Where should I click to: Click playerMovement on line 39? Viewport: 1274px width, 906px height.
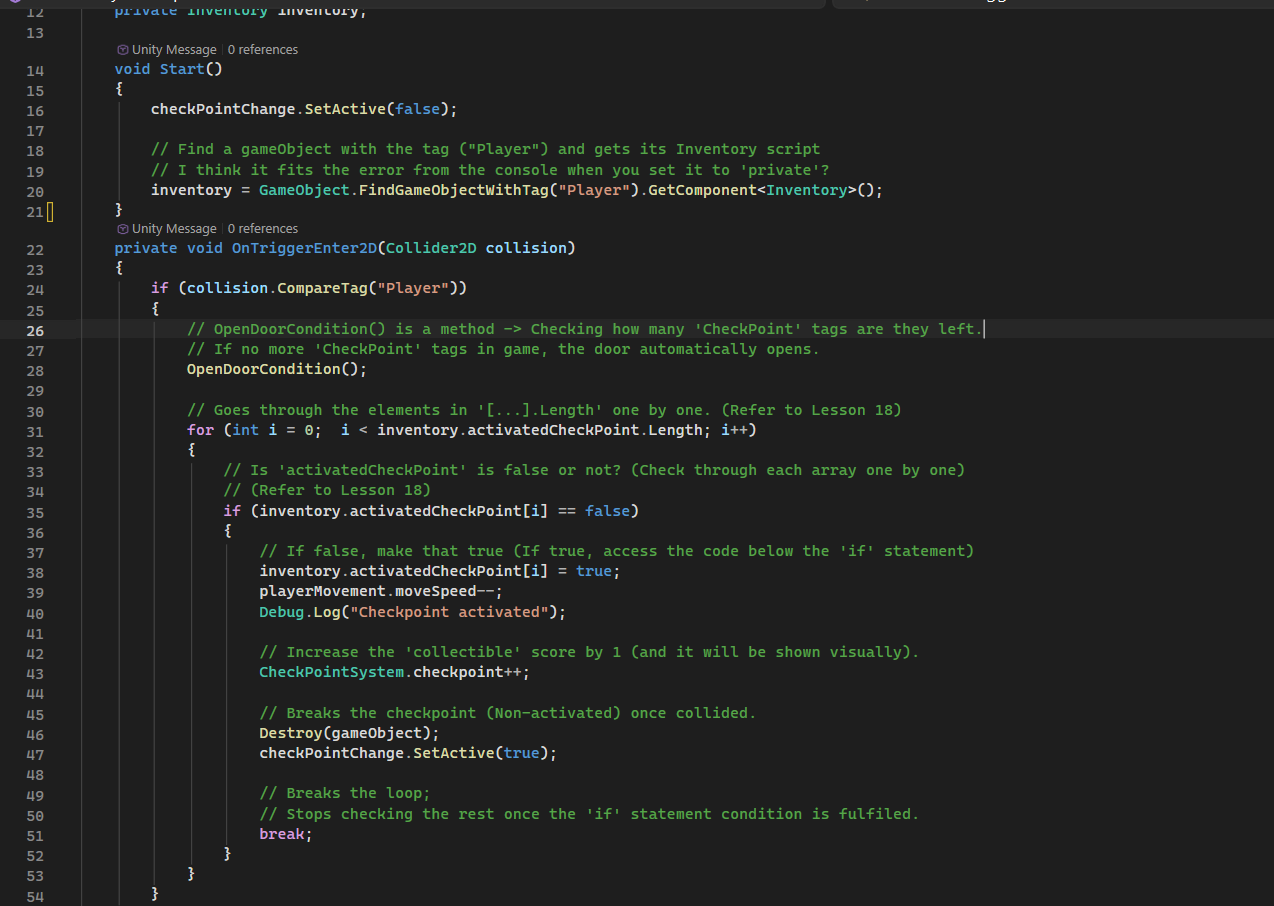click(323, 591)
